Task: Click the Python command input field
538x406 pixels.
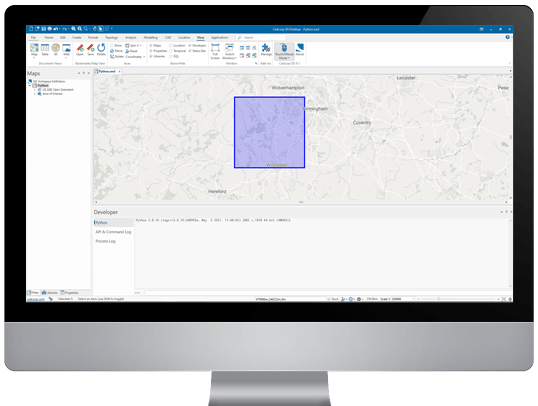Action: (x=328, y=293)
